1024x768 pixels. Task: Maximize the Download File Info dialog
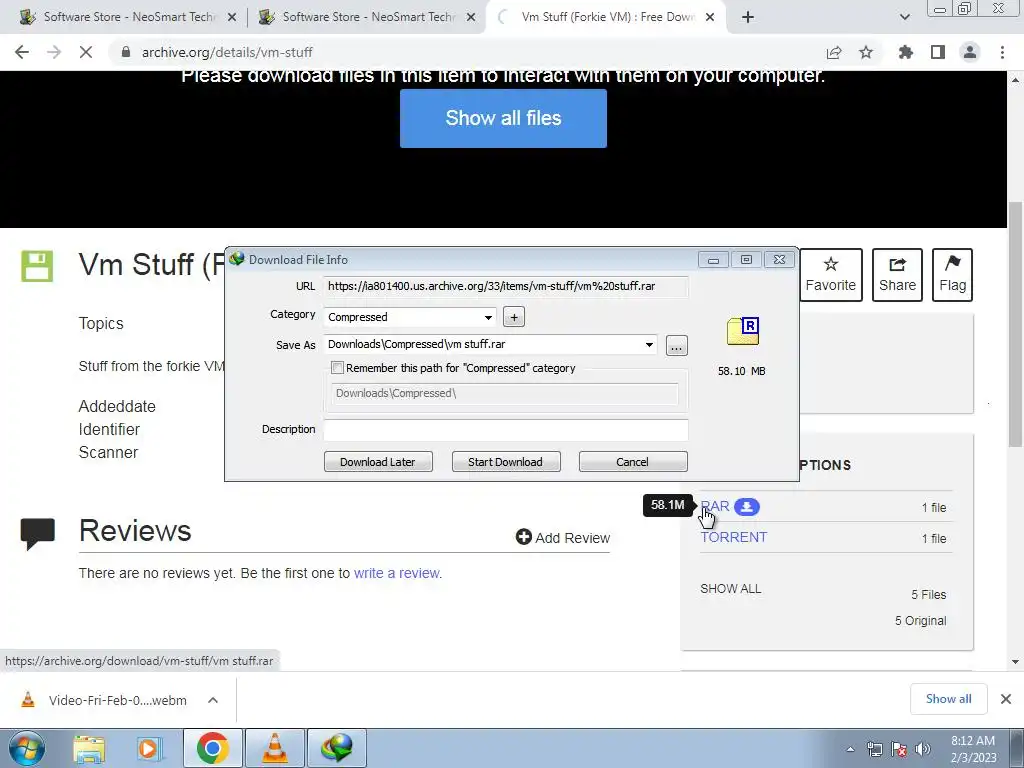coord(746,260)
